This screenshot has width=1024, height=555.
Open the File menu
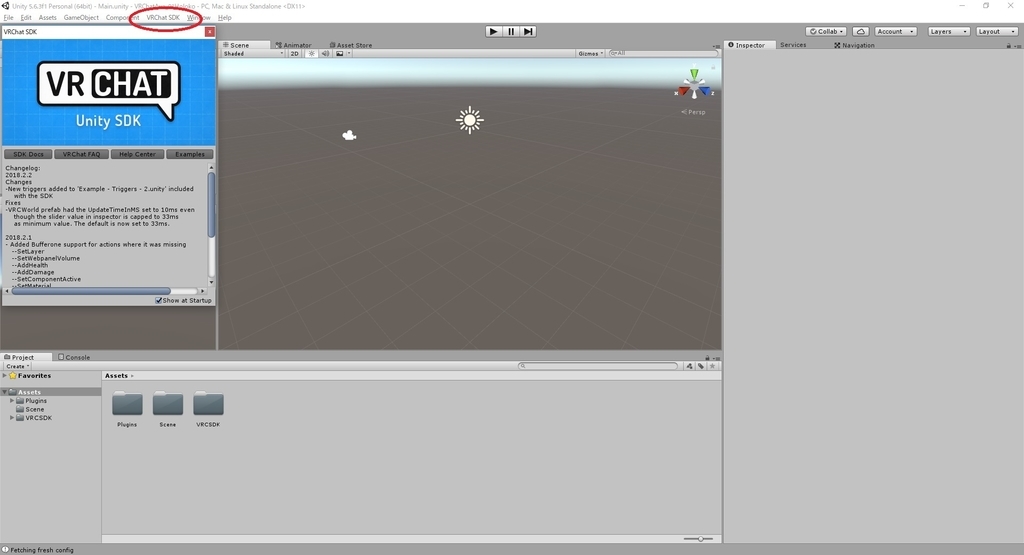(8, 18)
